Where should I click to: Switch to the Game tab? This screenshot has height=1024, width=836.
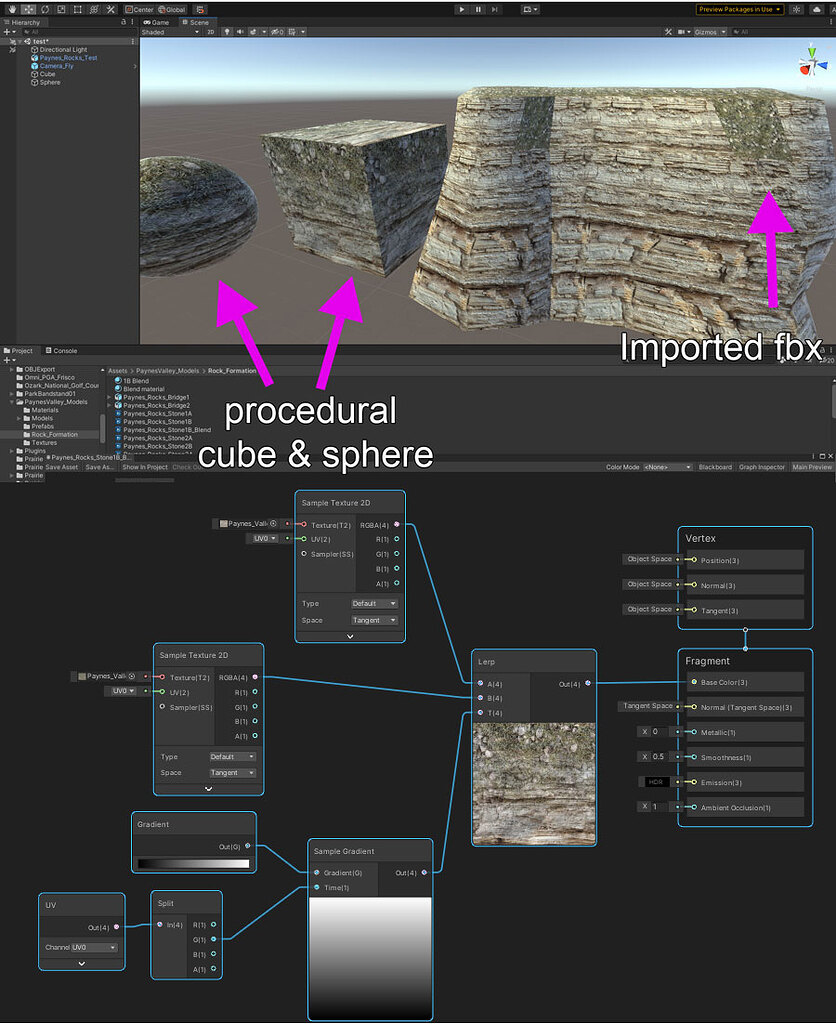157,22
